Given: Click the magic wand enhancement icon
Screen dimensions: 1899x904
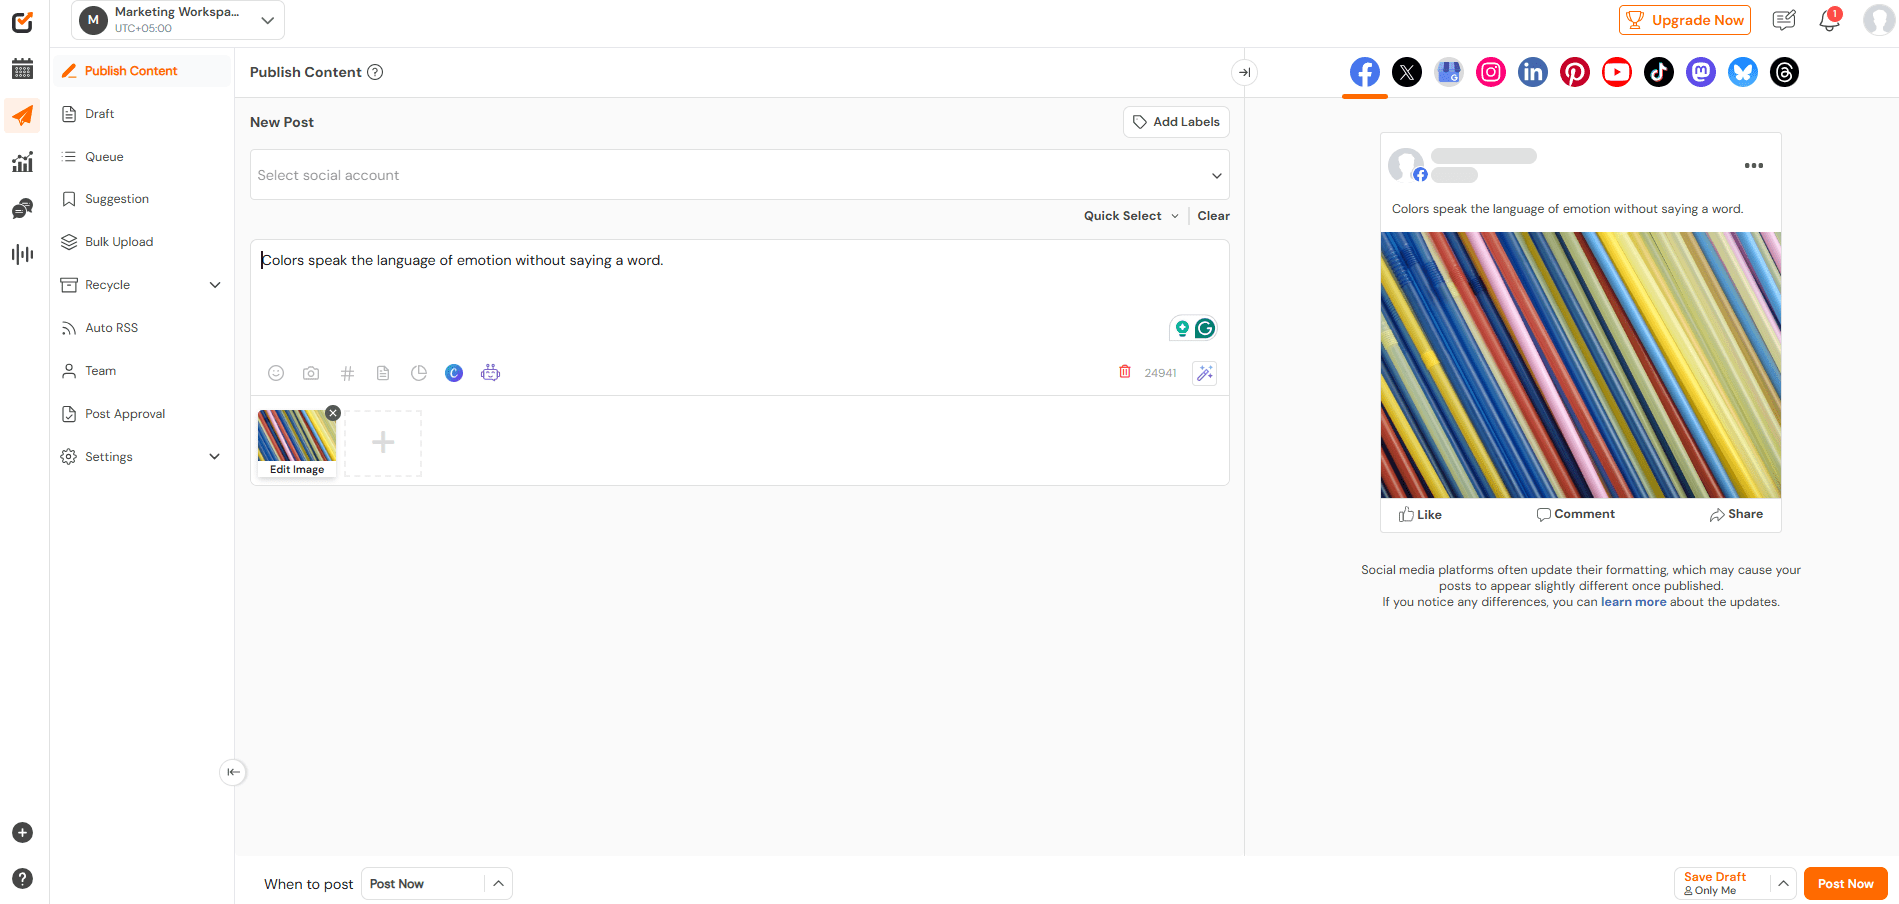Looking at the screenshot, I should coord(1204,372).
